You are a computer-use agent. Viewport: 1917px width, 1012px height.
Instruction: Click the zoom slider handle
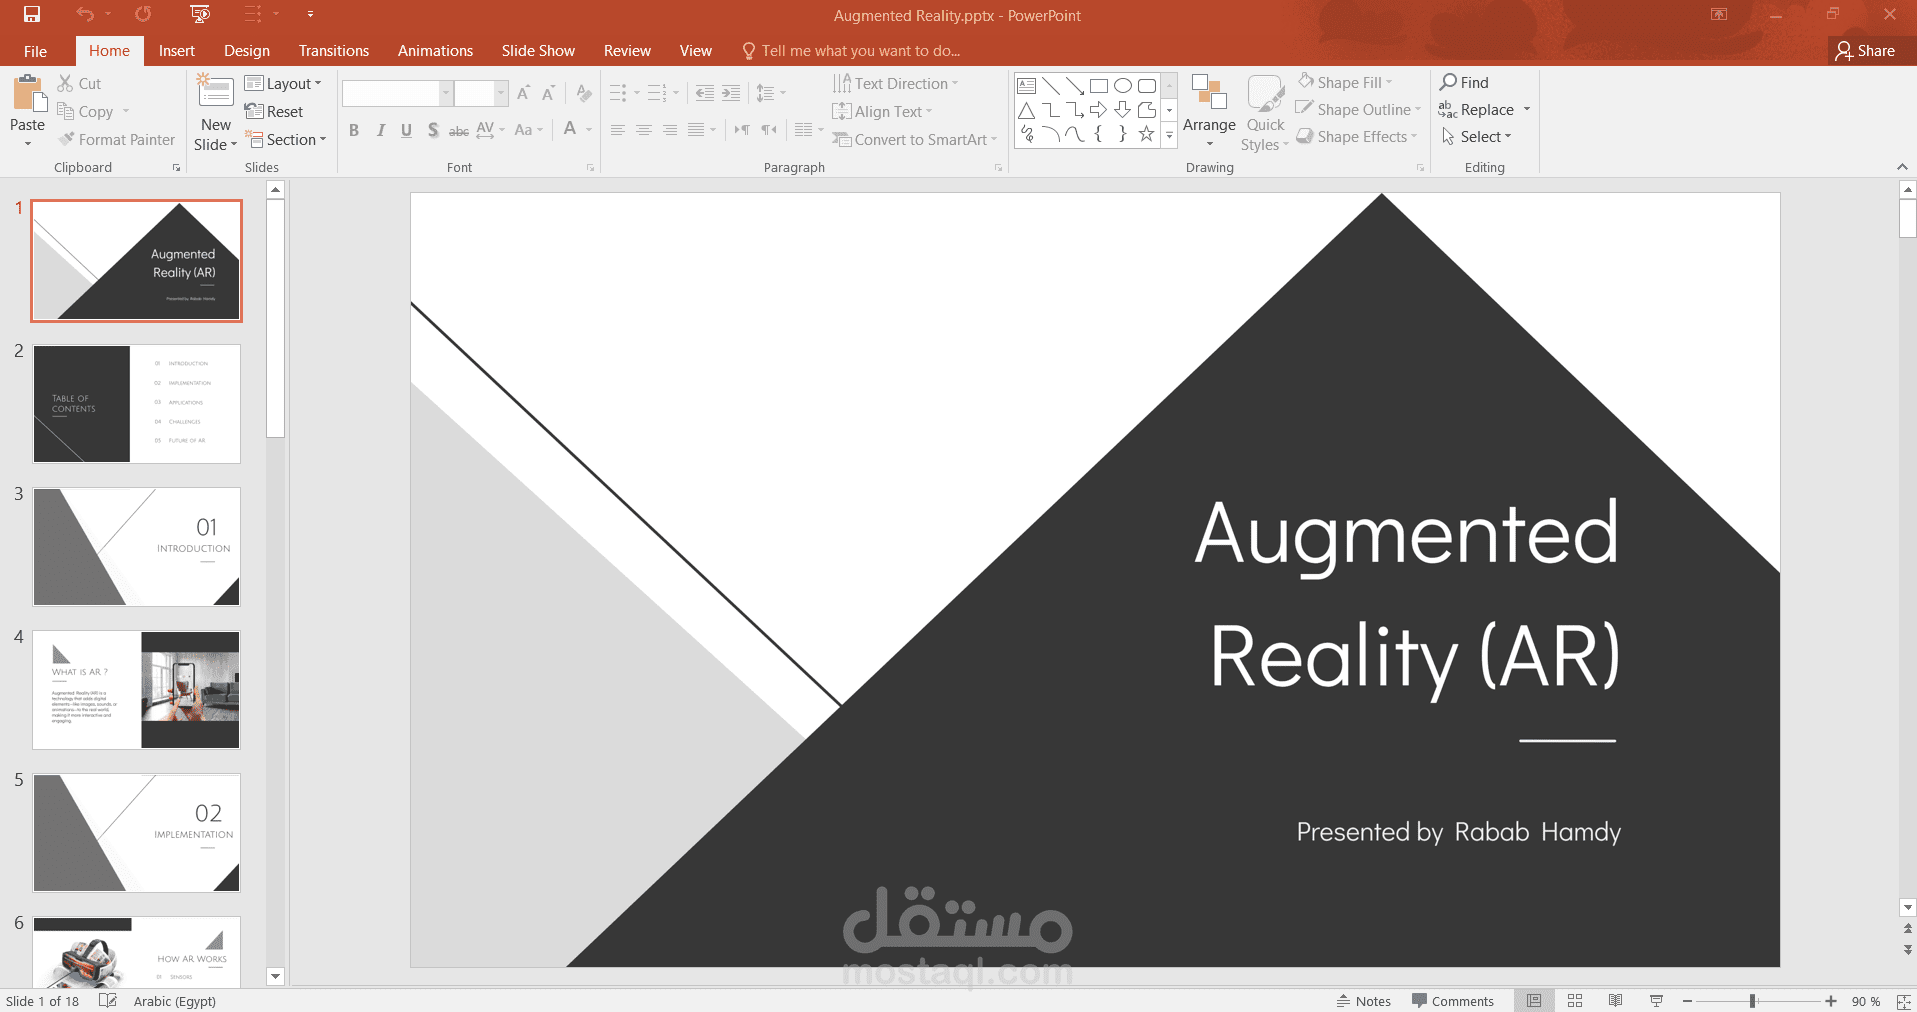[x=1752, y=1001]
